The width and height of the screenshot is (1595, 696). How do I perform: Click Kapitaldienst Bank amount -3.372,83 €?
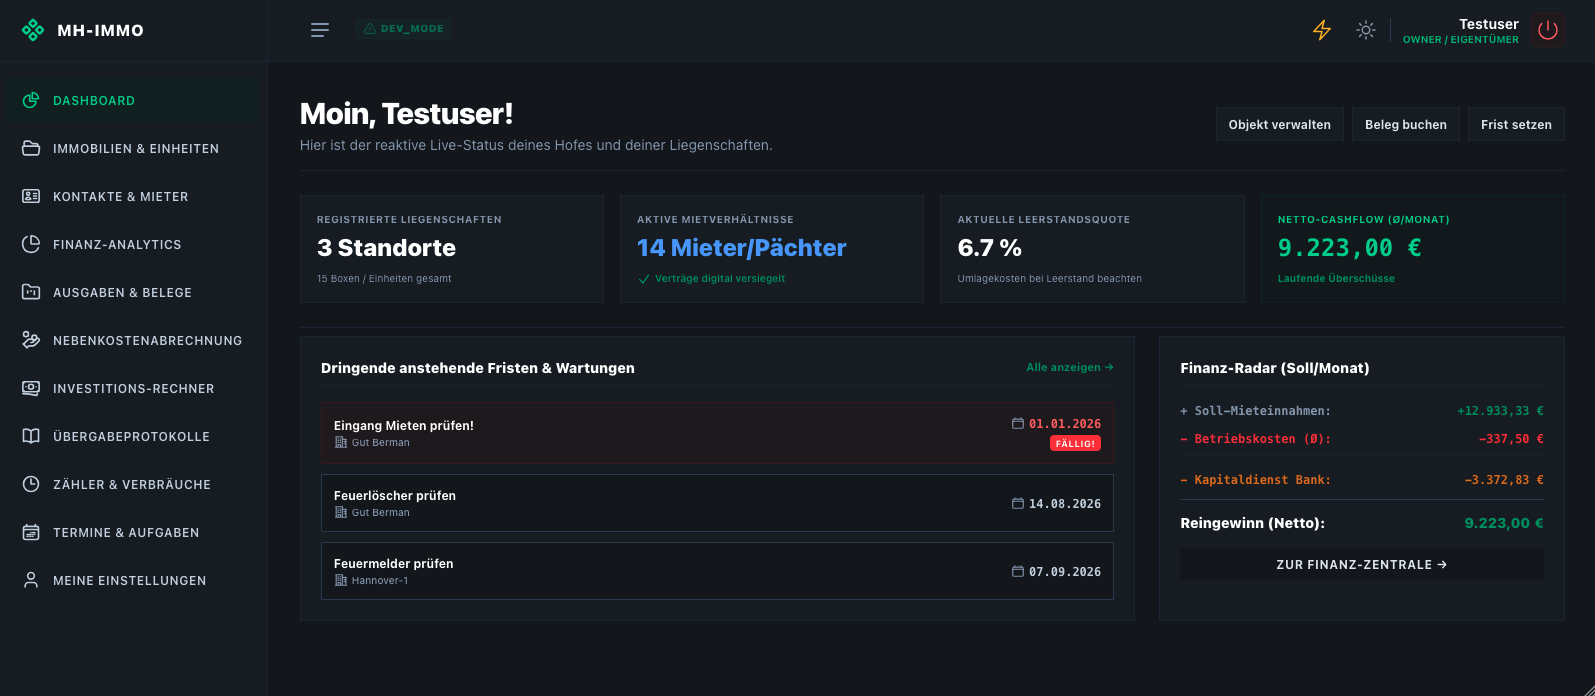pos(1504,480)
